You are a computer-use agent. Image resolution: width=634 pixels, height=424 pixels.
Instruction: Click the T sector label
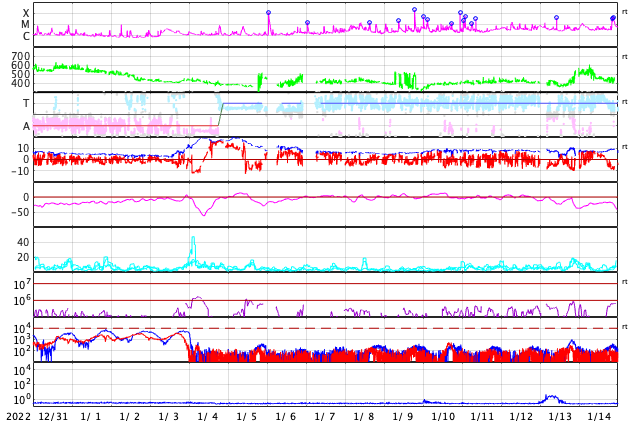(26, 103)
